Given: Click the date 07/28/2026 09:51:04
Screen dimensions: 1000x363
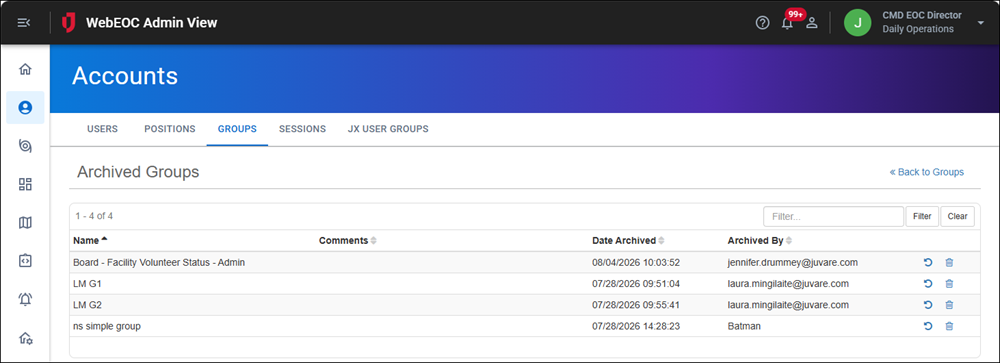Looking at the screenshot, I should (636, 284).
